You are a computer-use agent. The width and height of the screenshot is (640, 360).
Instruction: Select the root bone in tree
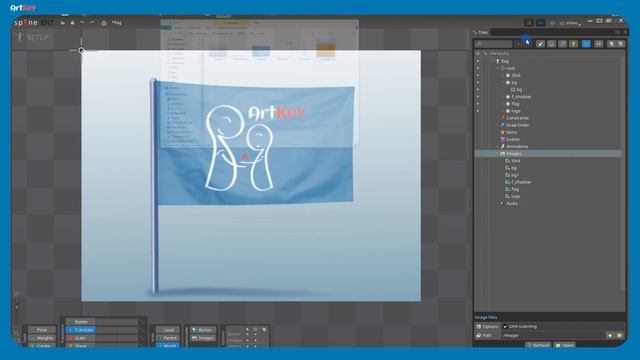pos(510,68)
